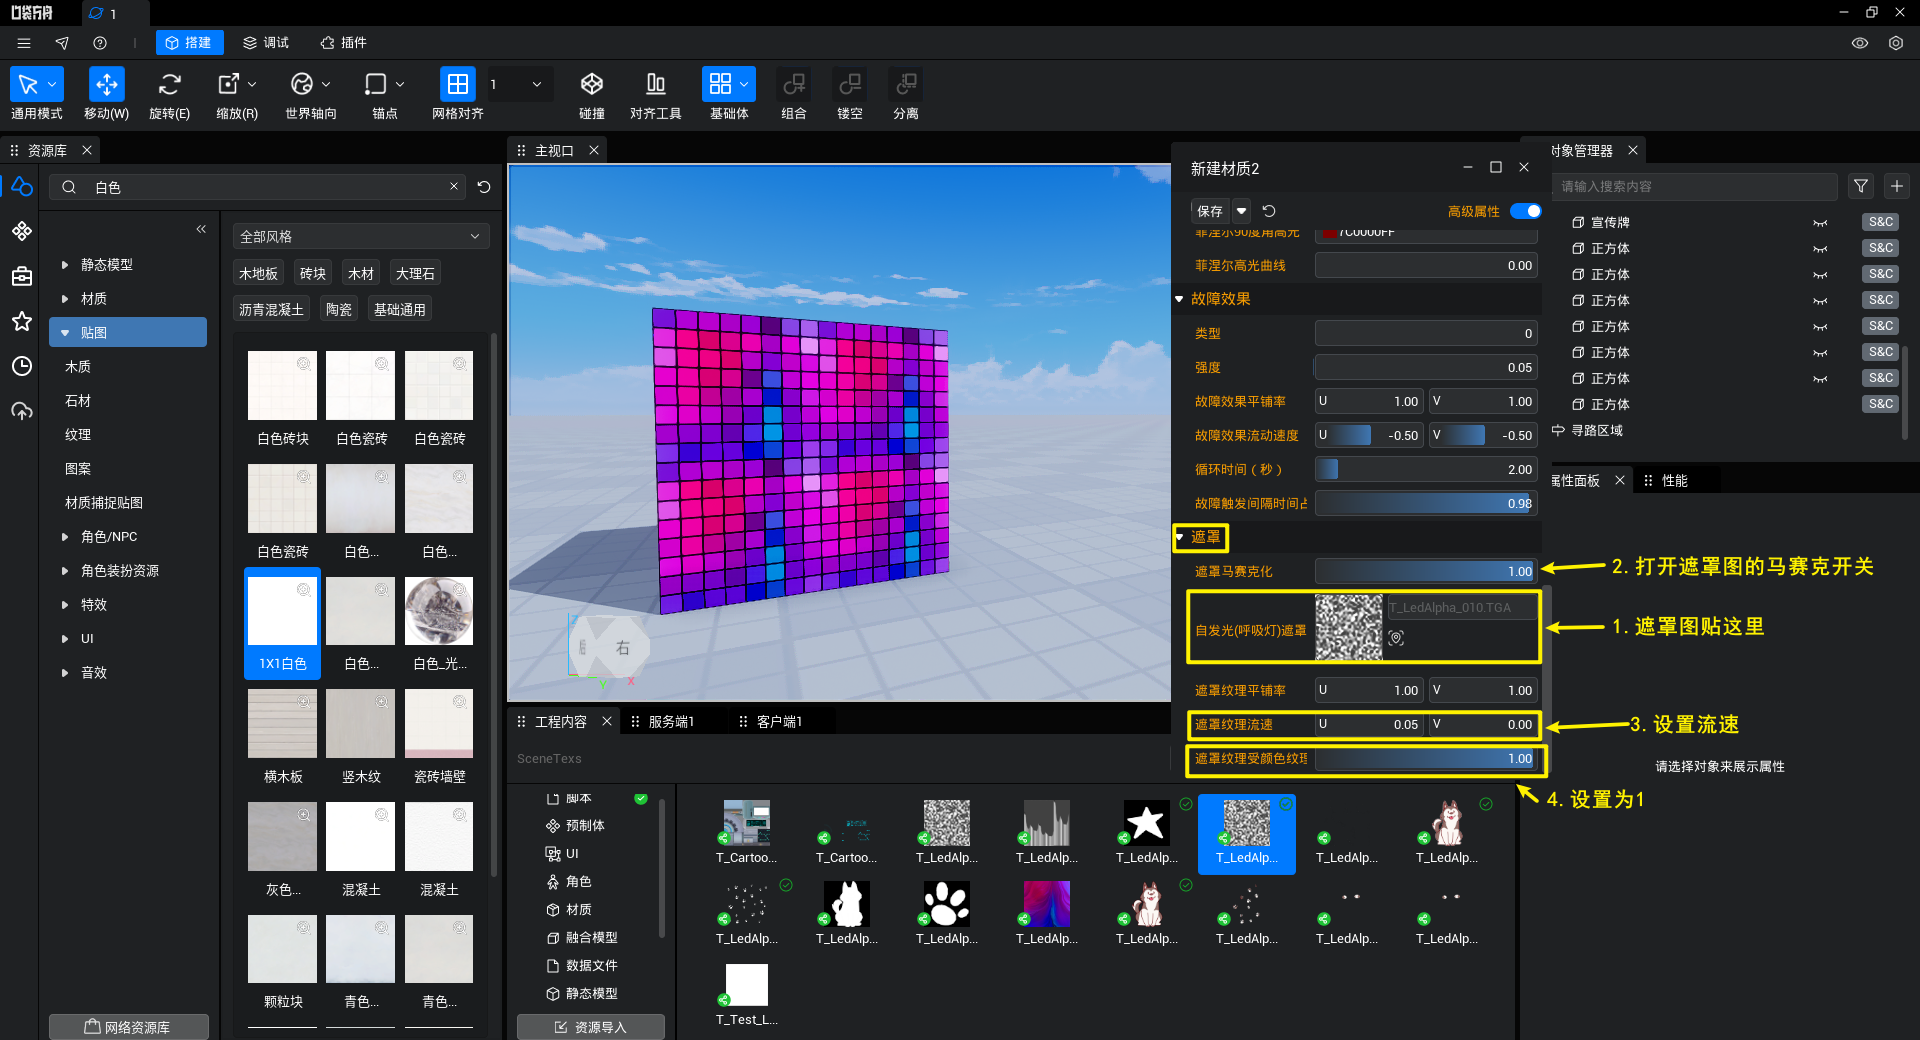This screenshot has width=1920, height=1040.
Task: Click the Separate (分离) icon
Action: (x=906, y=84)
